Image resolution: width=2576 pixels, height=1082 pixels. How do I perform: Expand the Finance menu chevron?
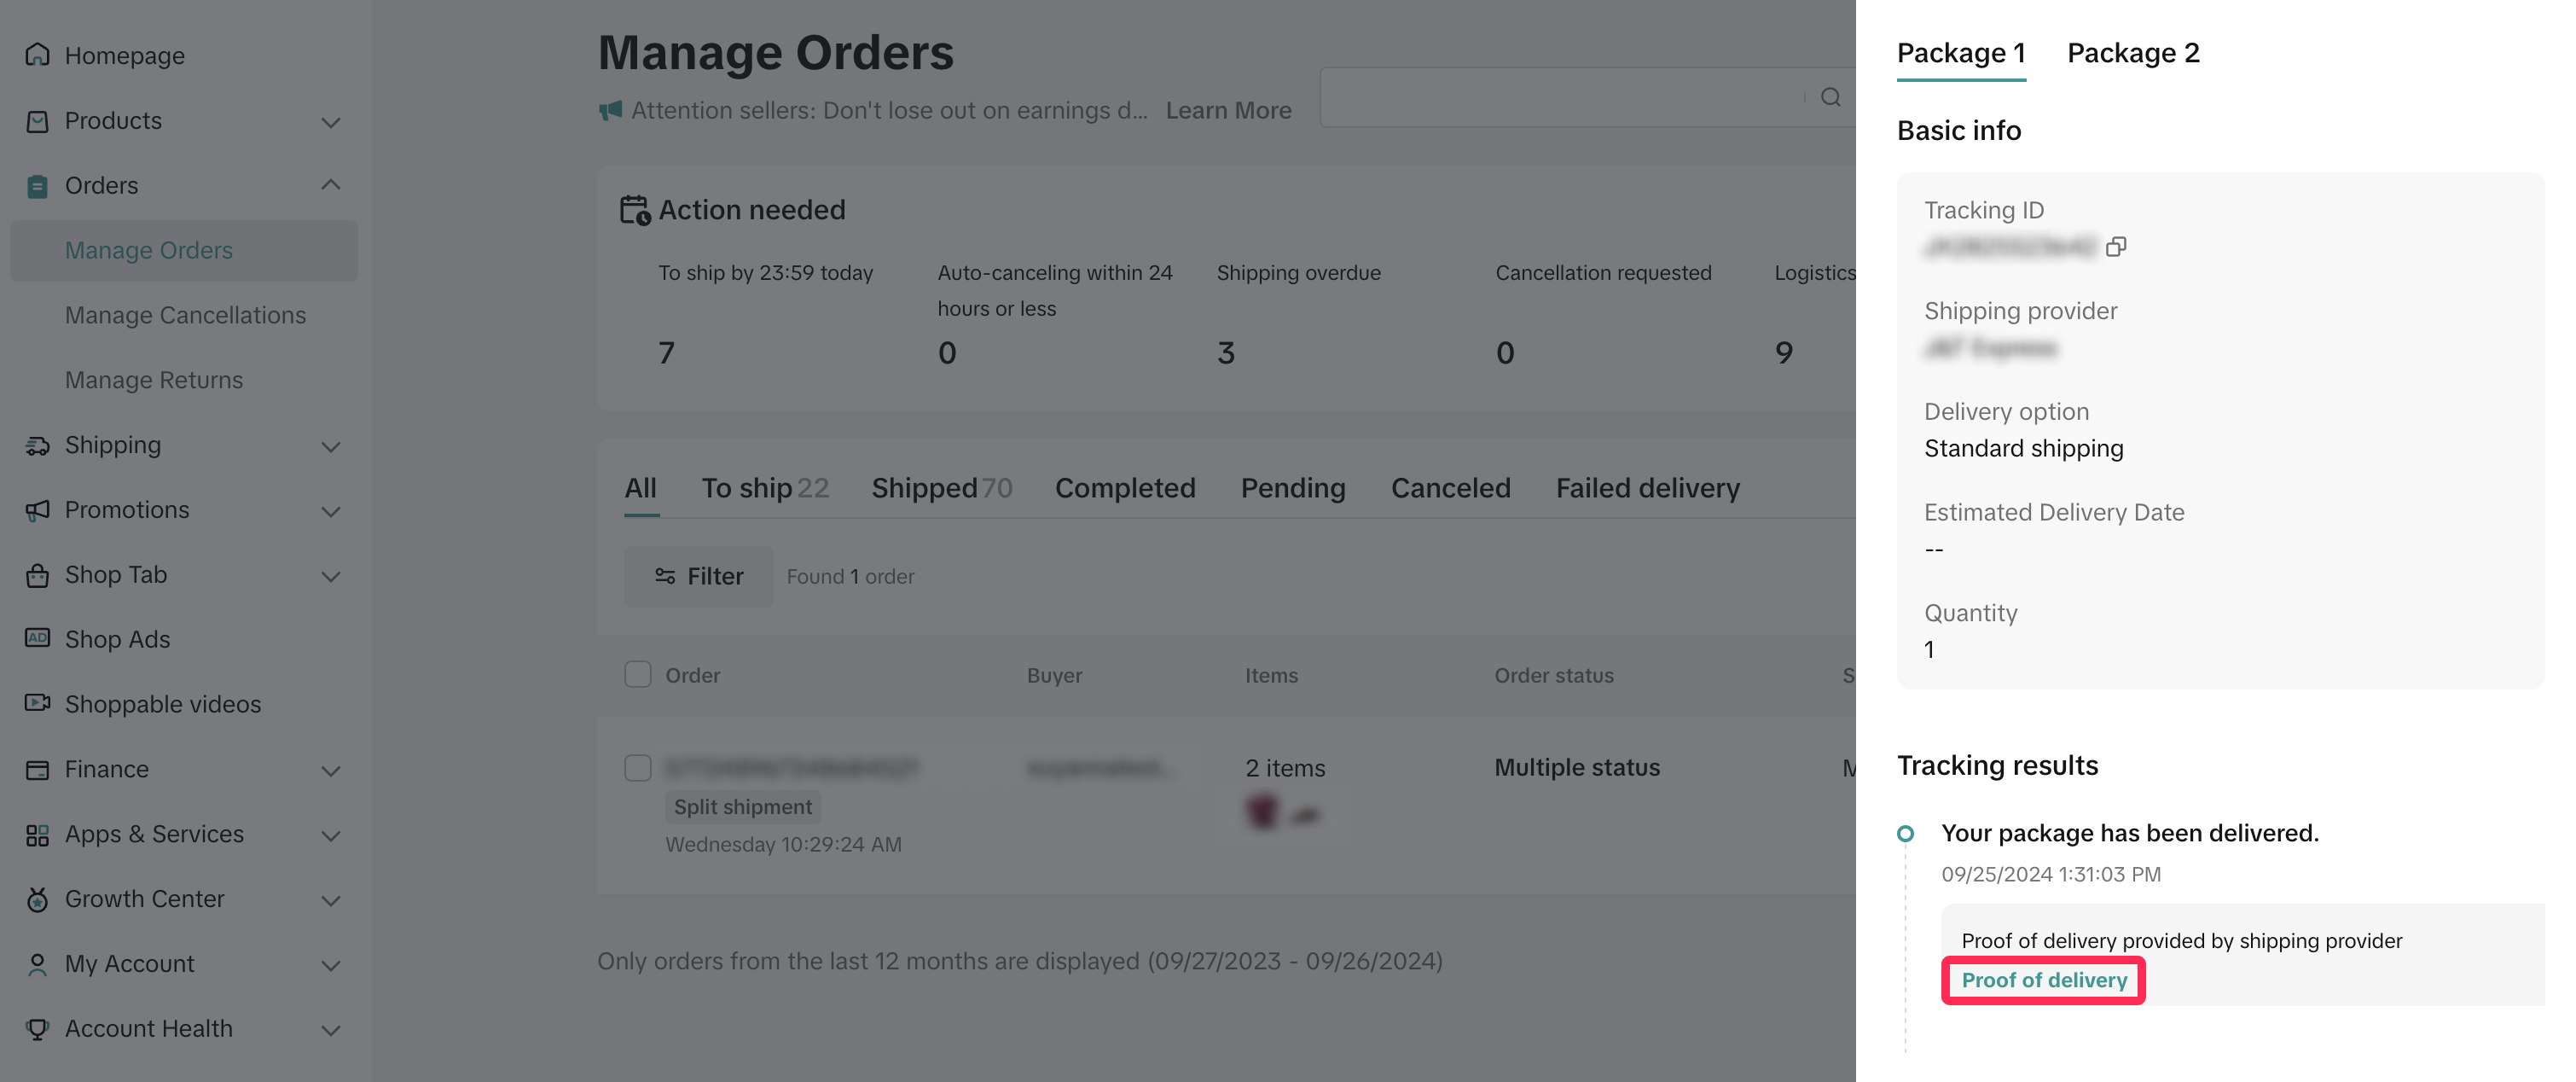click(331, 770)
